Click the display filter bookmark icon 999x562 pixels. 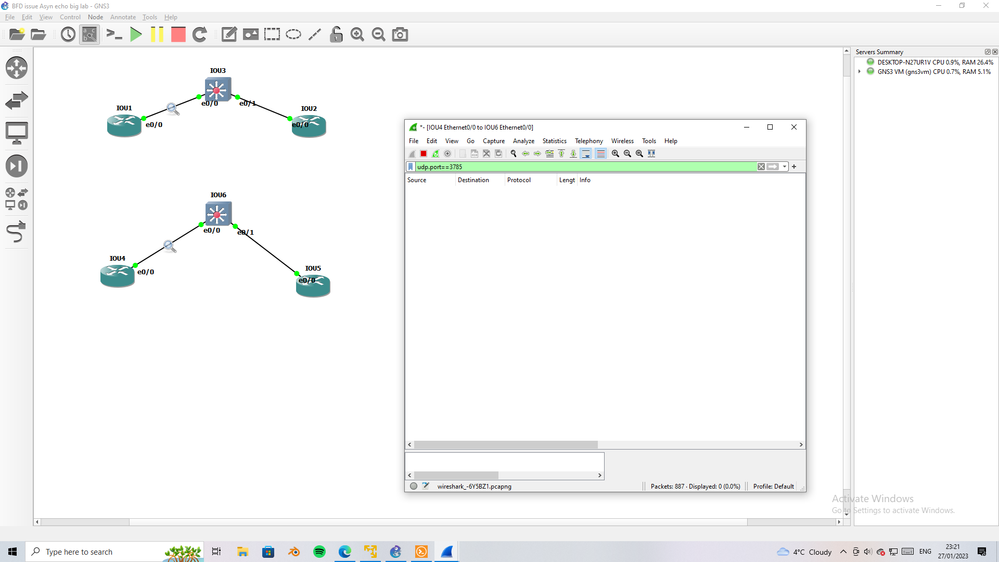410,166
